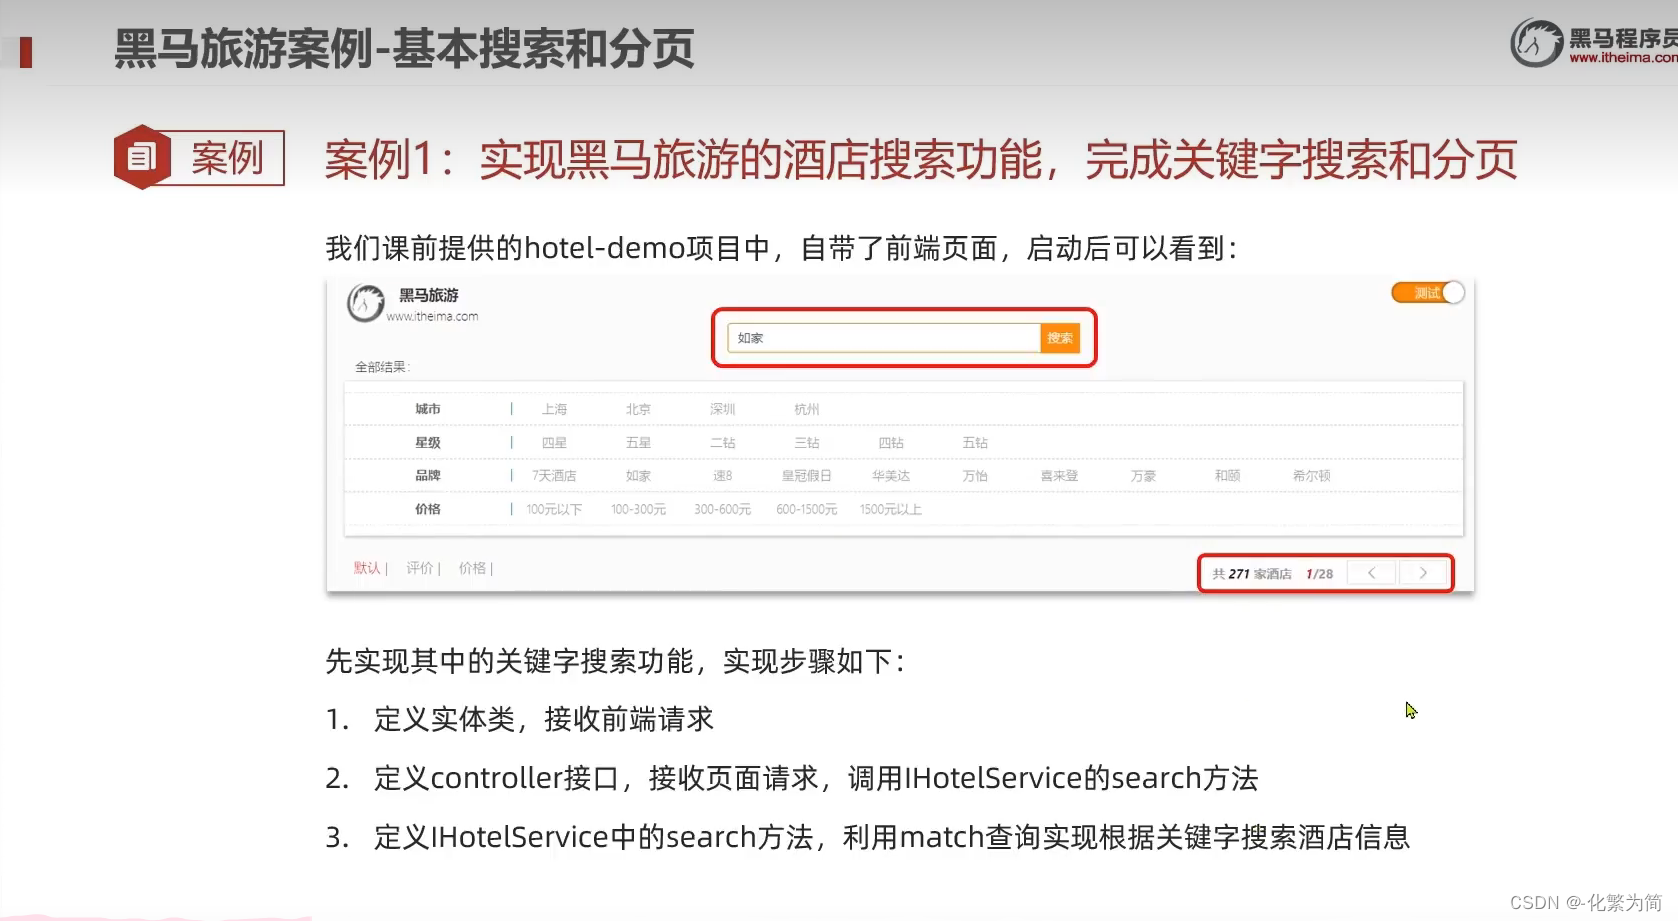The height and width of the screenshot is (921, 1678).
Task: Select the 杭州 city filter
Action: pyautogui.click(x=806, y=409)
